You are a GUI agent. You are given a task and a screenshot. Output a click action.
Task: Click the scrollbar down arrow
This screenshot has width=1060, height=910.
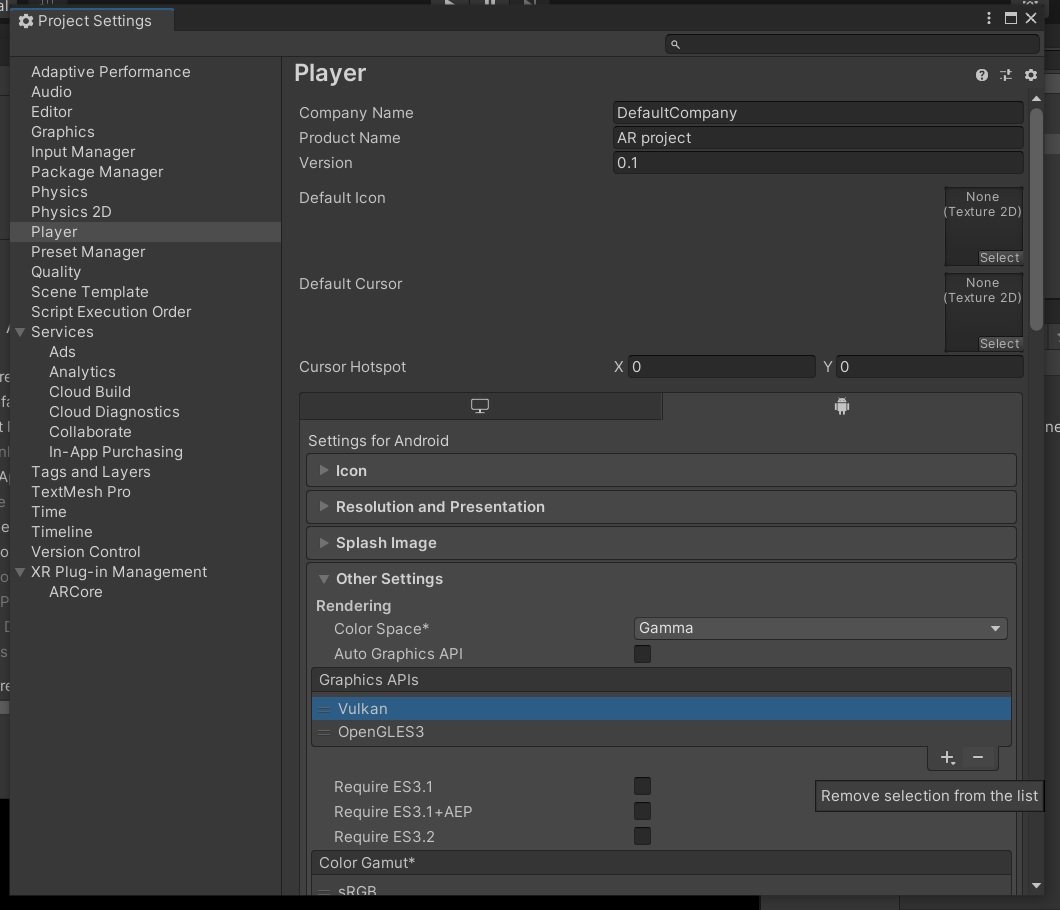point(1036,885)
